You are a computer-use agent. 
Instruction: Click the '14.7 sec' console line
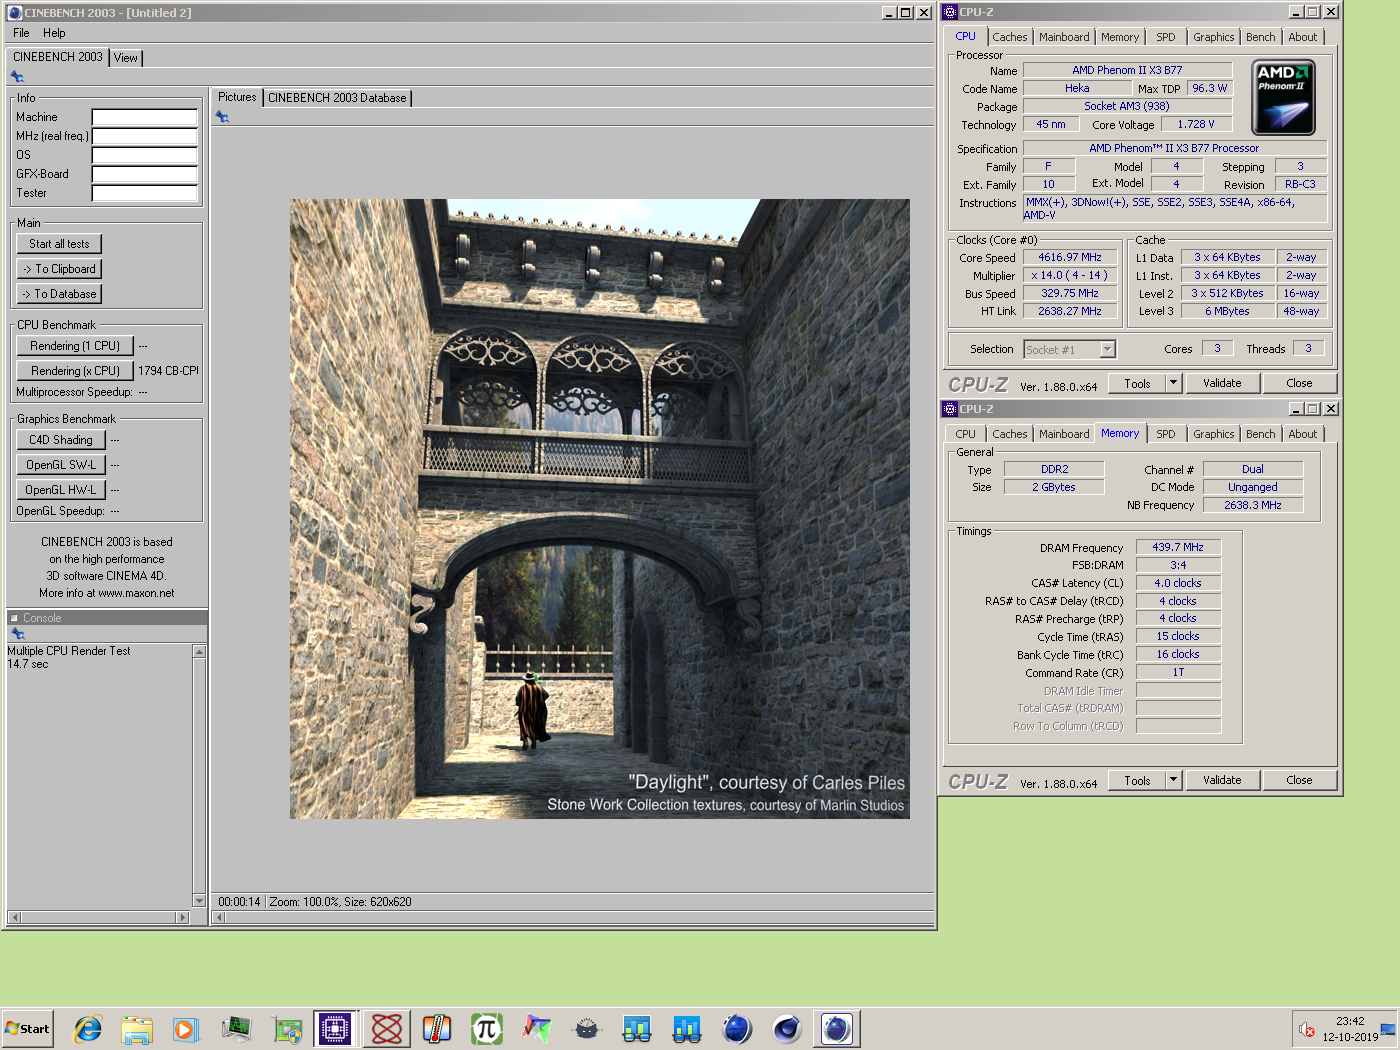[x=28, y=664]
